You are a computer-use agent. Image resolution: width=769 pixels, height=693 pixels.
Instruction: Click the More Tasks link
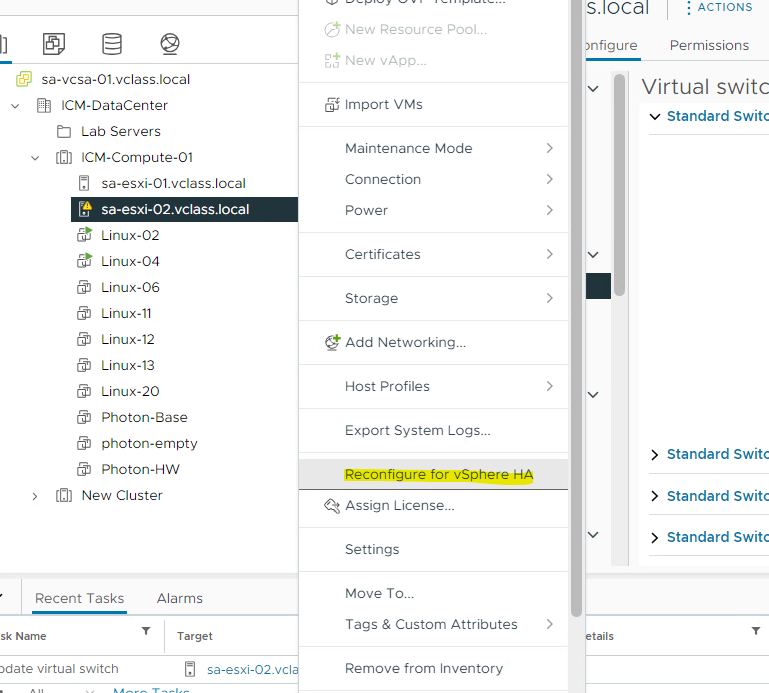[151, 690]
